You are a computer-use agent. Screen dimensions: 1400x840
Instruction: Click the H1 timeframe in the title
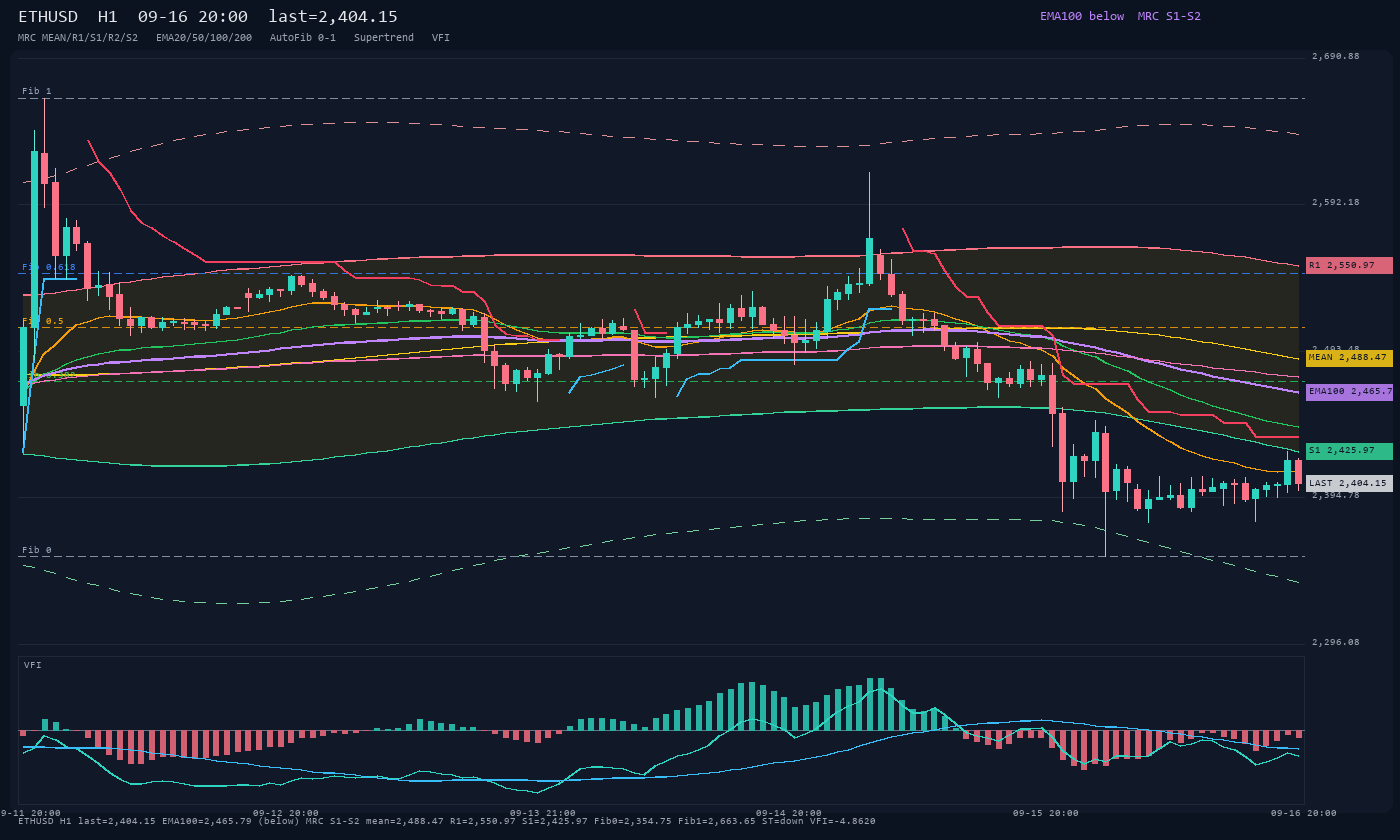[x=108, y=16]
